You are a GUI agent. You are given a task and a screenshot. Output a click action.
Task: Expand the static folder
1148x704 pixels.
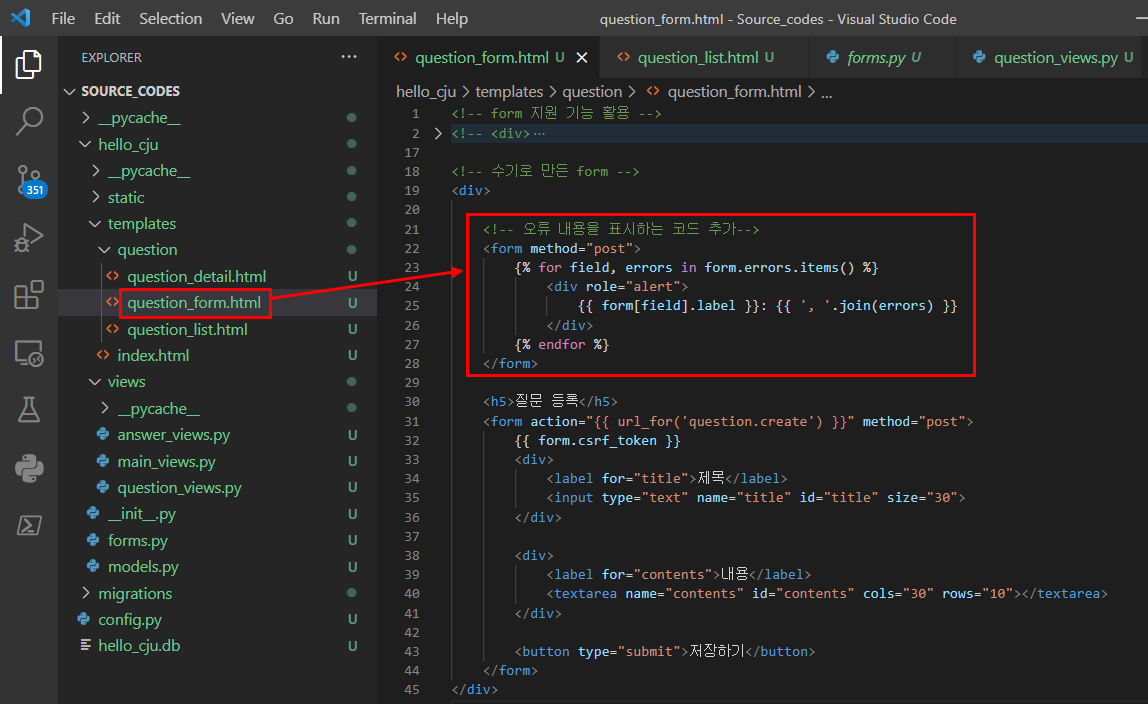tap(96, 197)
